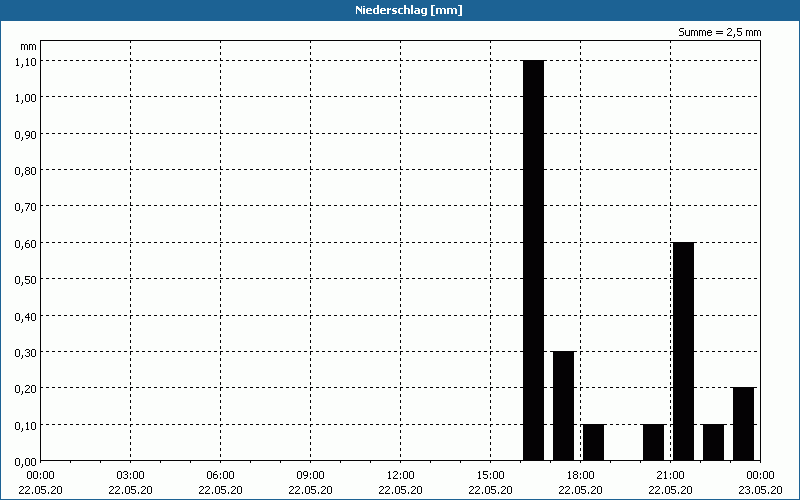Screen dimensions: 800x500
Task: Select the '0,00' y-axis label
Action: [x=26, y=462]
